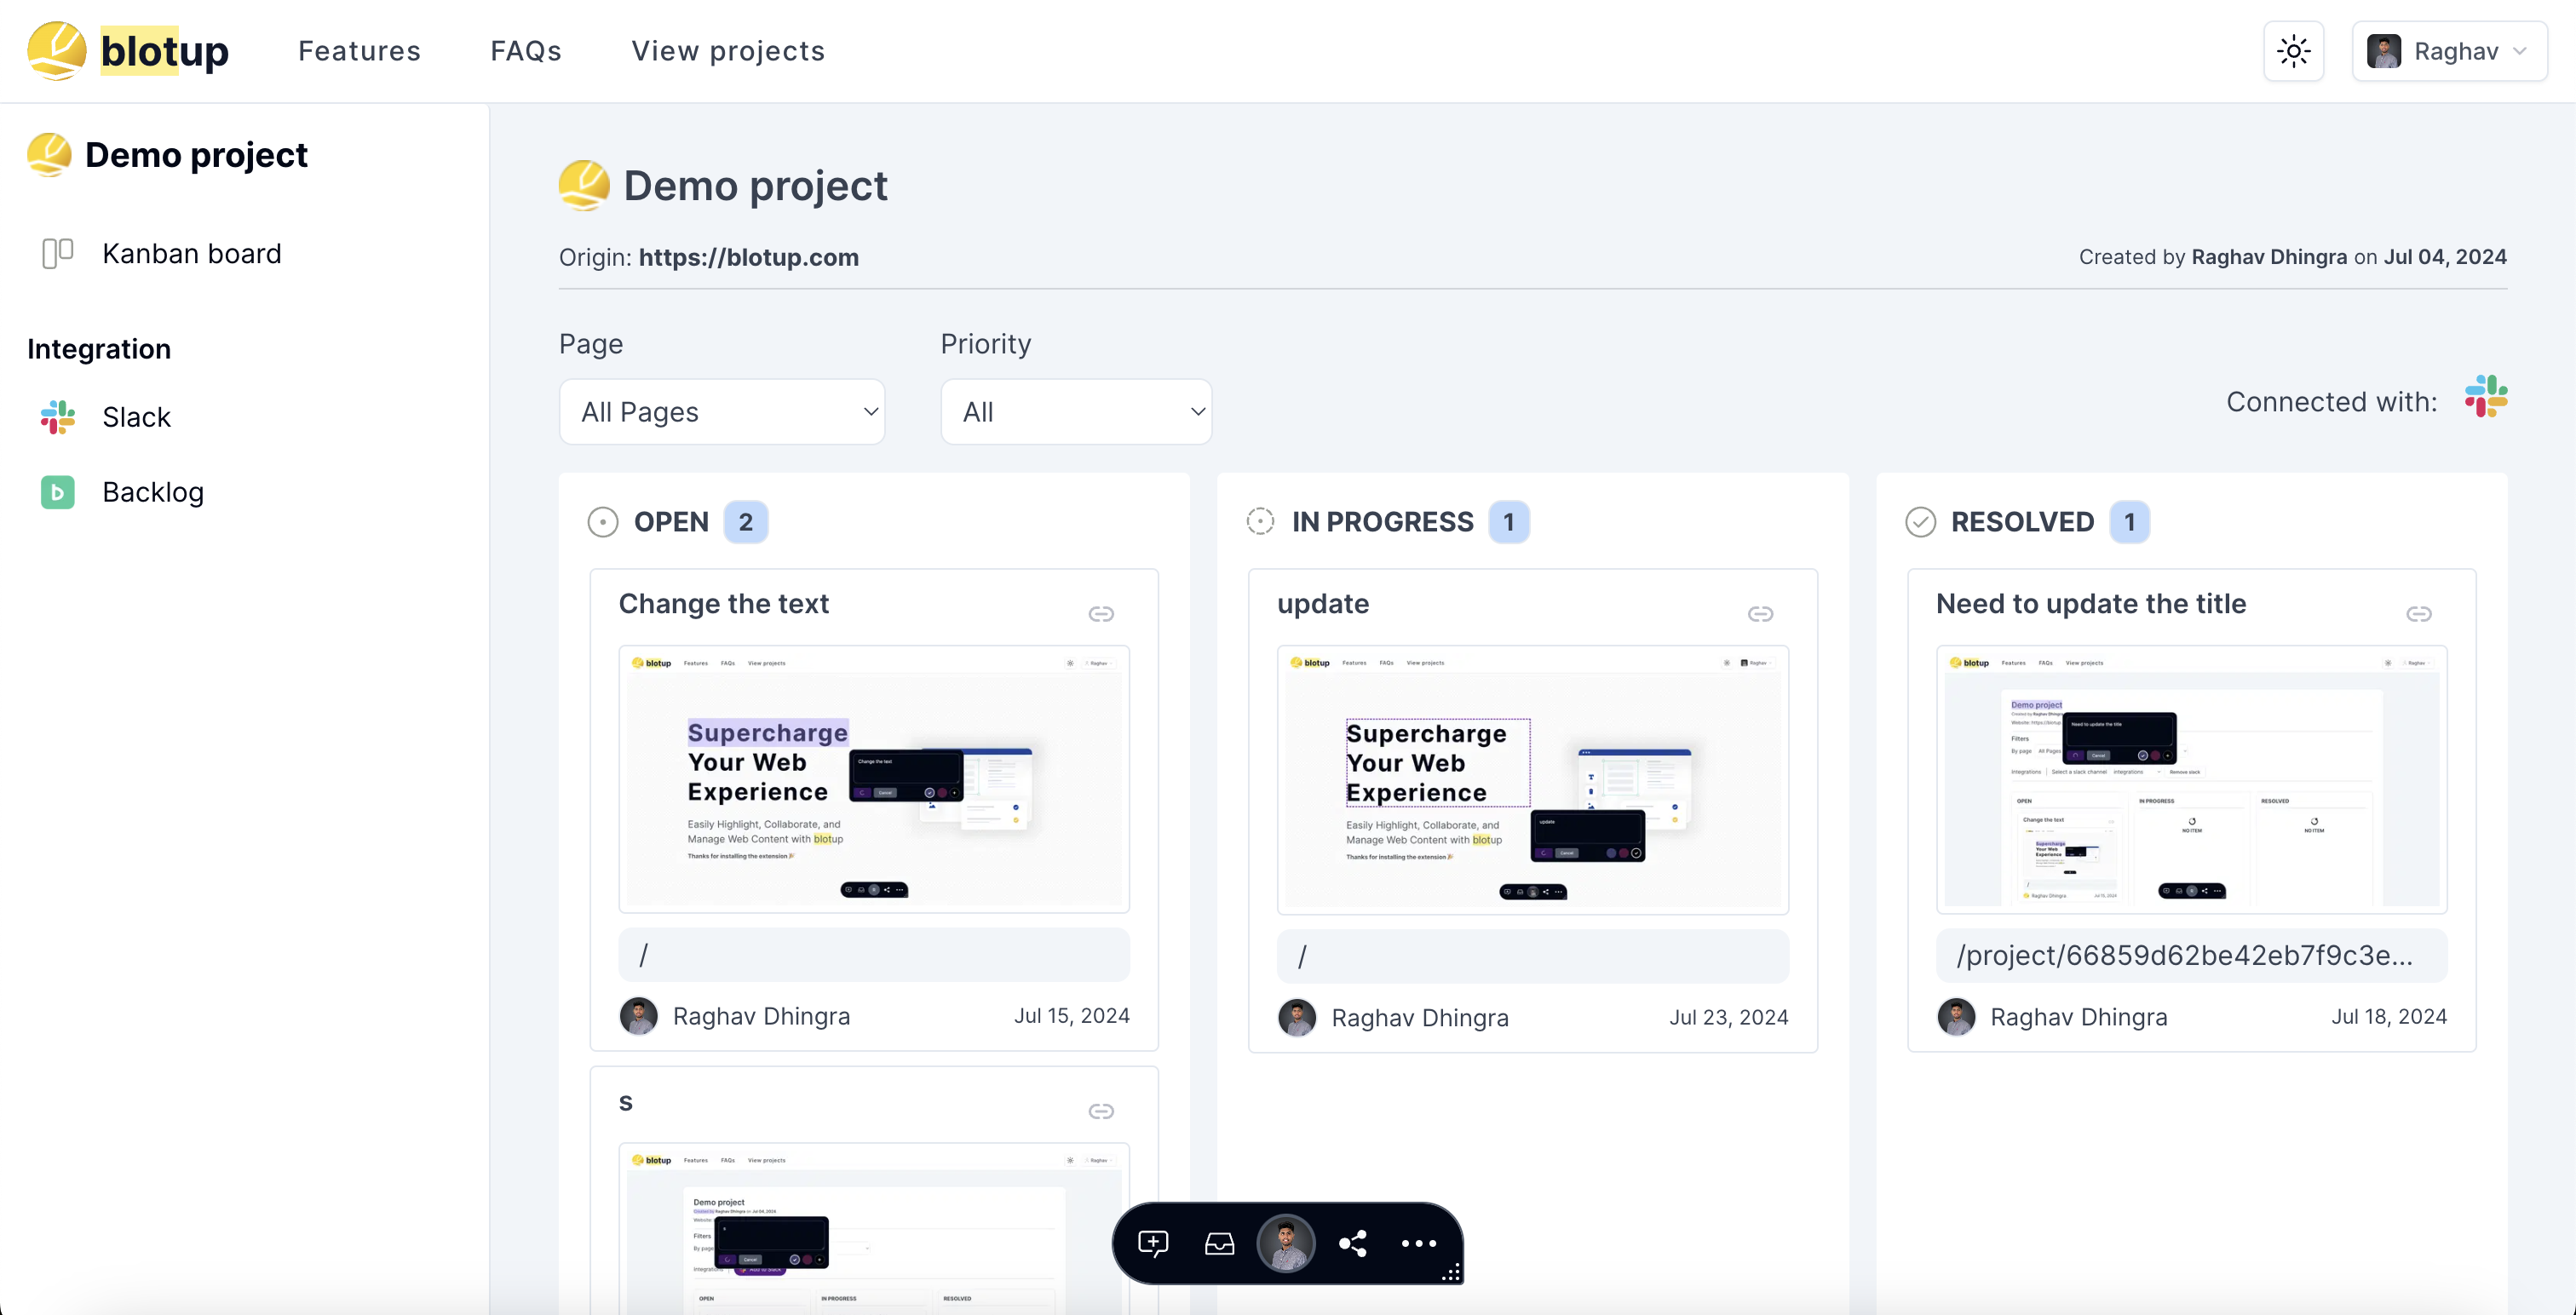
Task: Click the Demo project logo in main heading
Action: pos(584,185)
